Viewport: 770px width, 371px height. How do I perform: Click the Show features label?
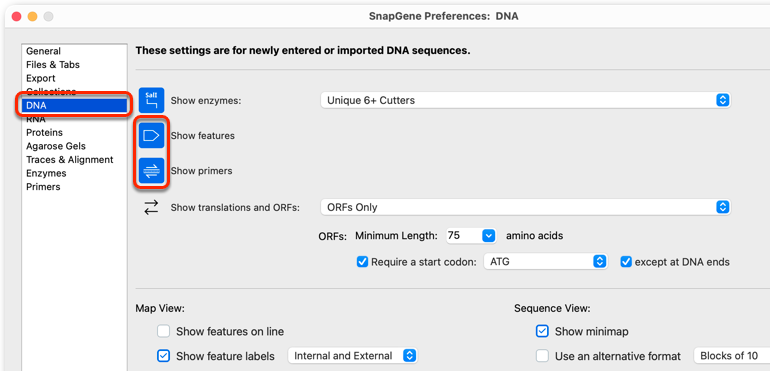[202, 136]
